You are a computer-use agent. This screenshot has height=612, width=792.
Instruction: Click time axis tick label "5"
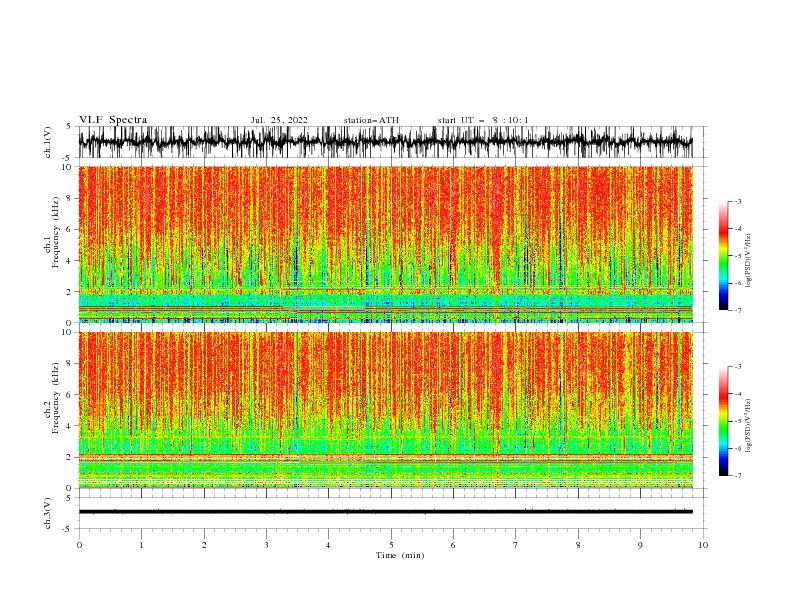coord(391,545)
